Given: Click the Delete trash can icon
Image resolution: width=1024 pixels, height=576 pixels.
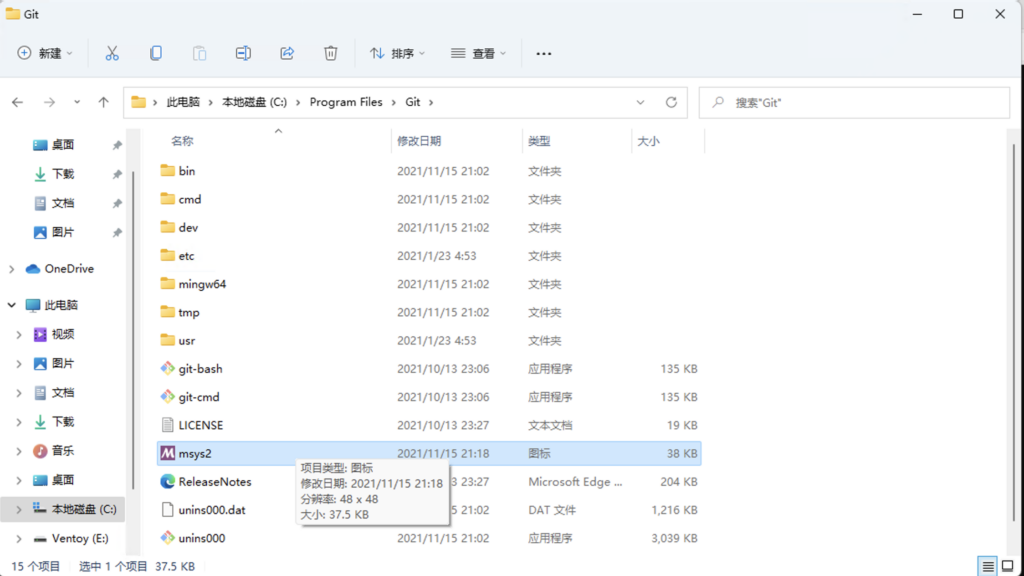Looking at the screenshot, I should point(330,54).
